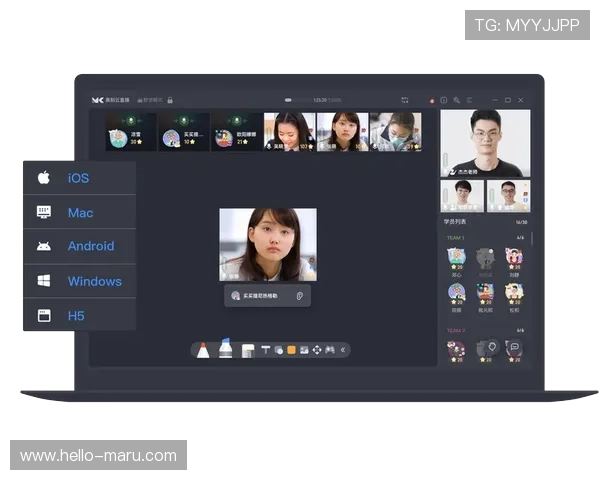Select the Text tool (T icon)
Screen dimensions: 600x480
point(266,350)
